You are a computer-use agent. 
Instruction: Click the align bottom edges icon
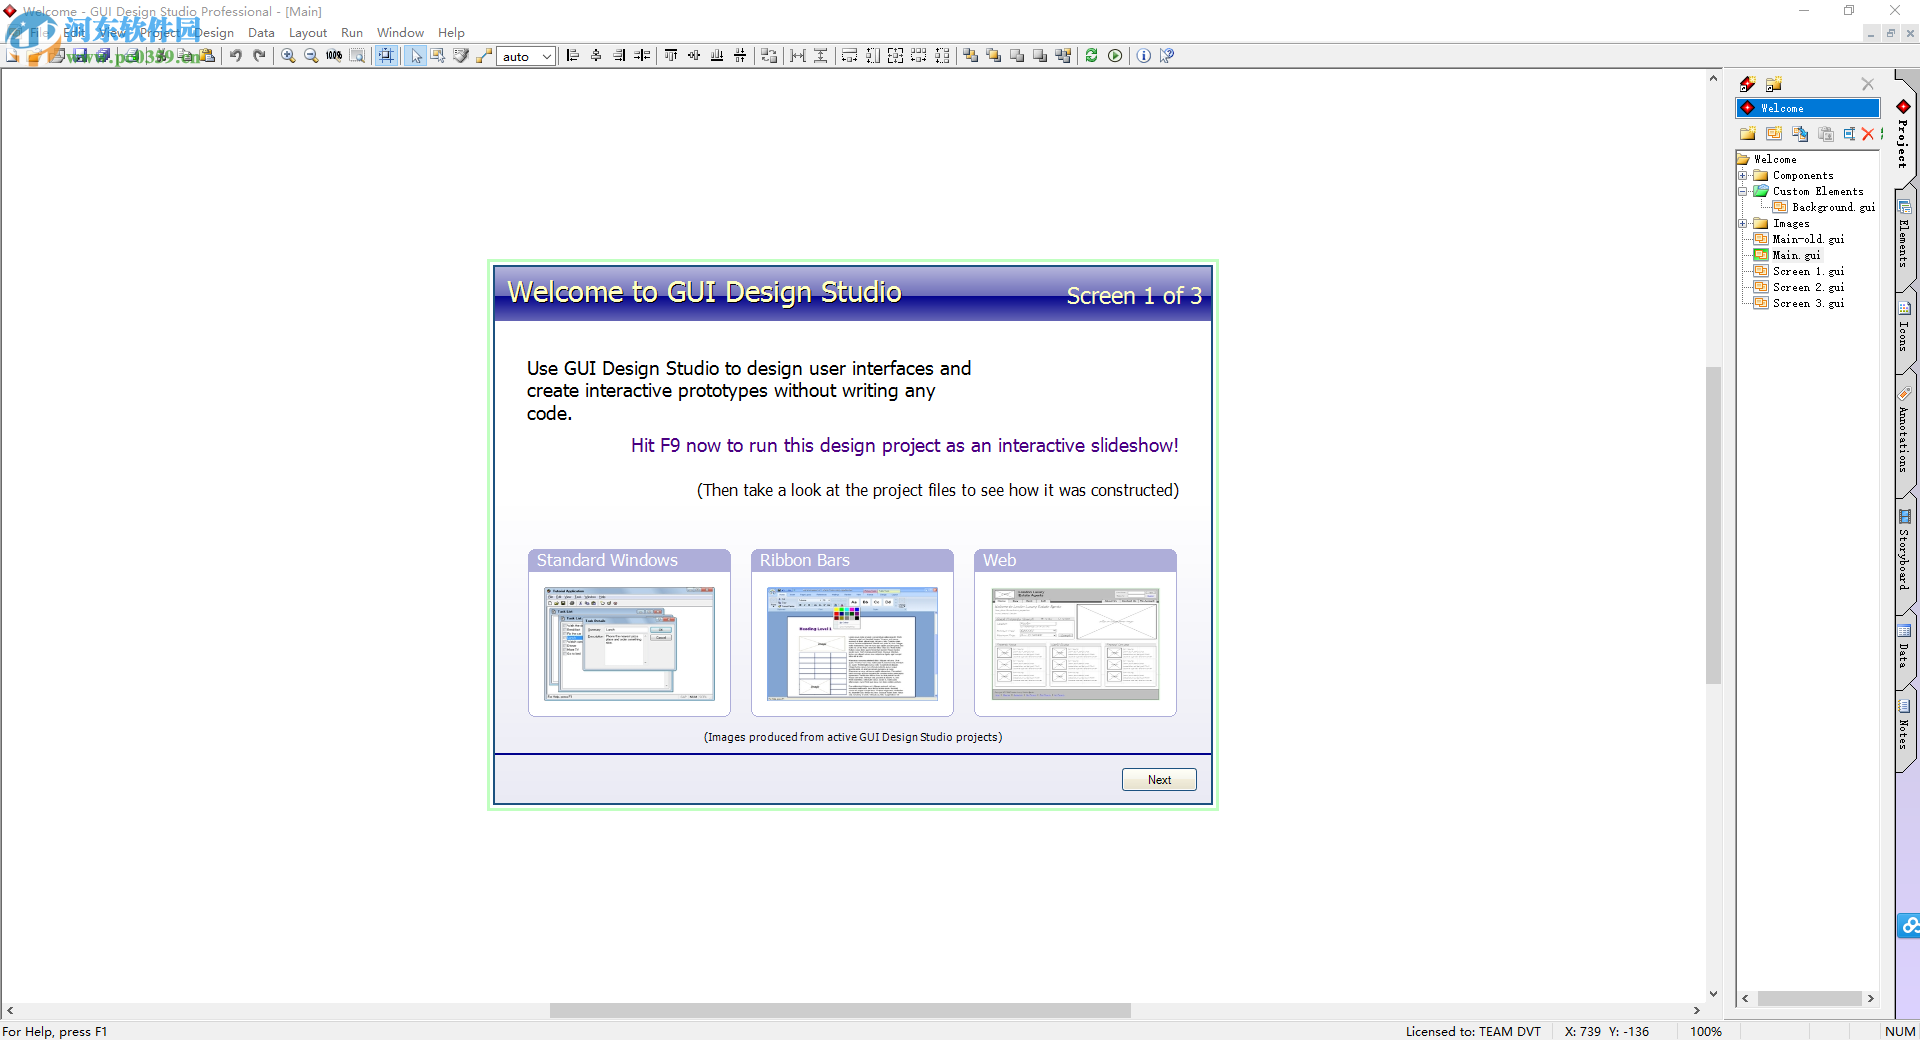pyautogui.click(x=717, y=56)
